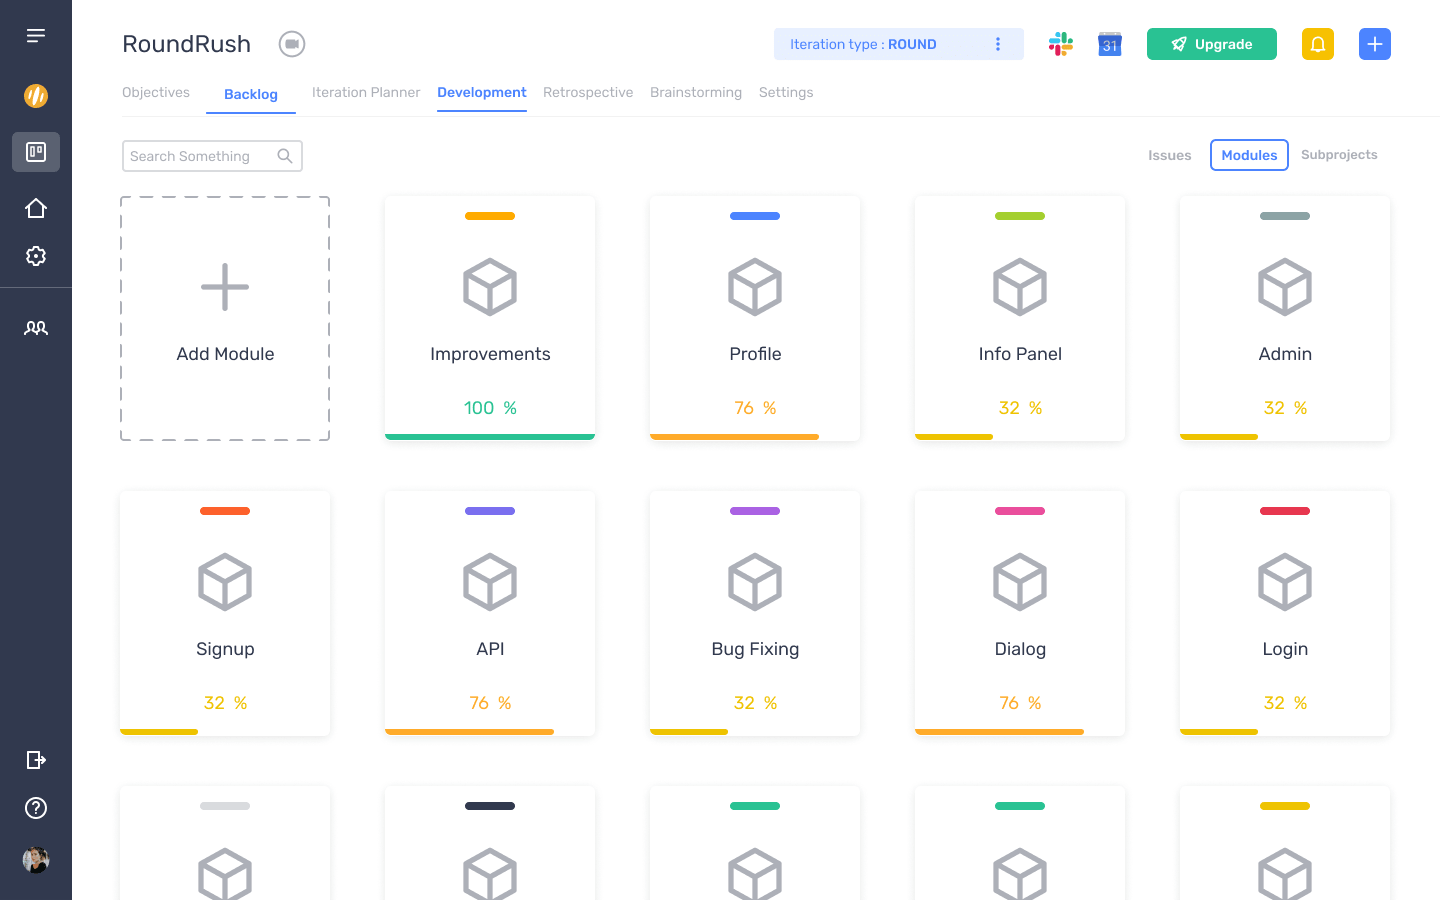1440x900 pixels.
Task: Click the blue plus add button
Action: [1375, 44]
